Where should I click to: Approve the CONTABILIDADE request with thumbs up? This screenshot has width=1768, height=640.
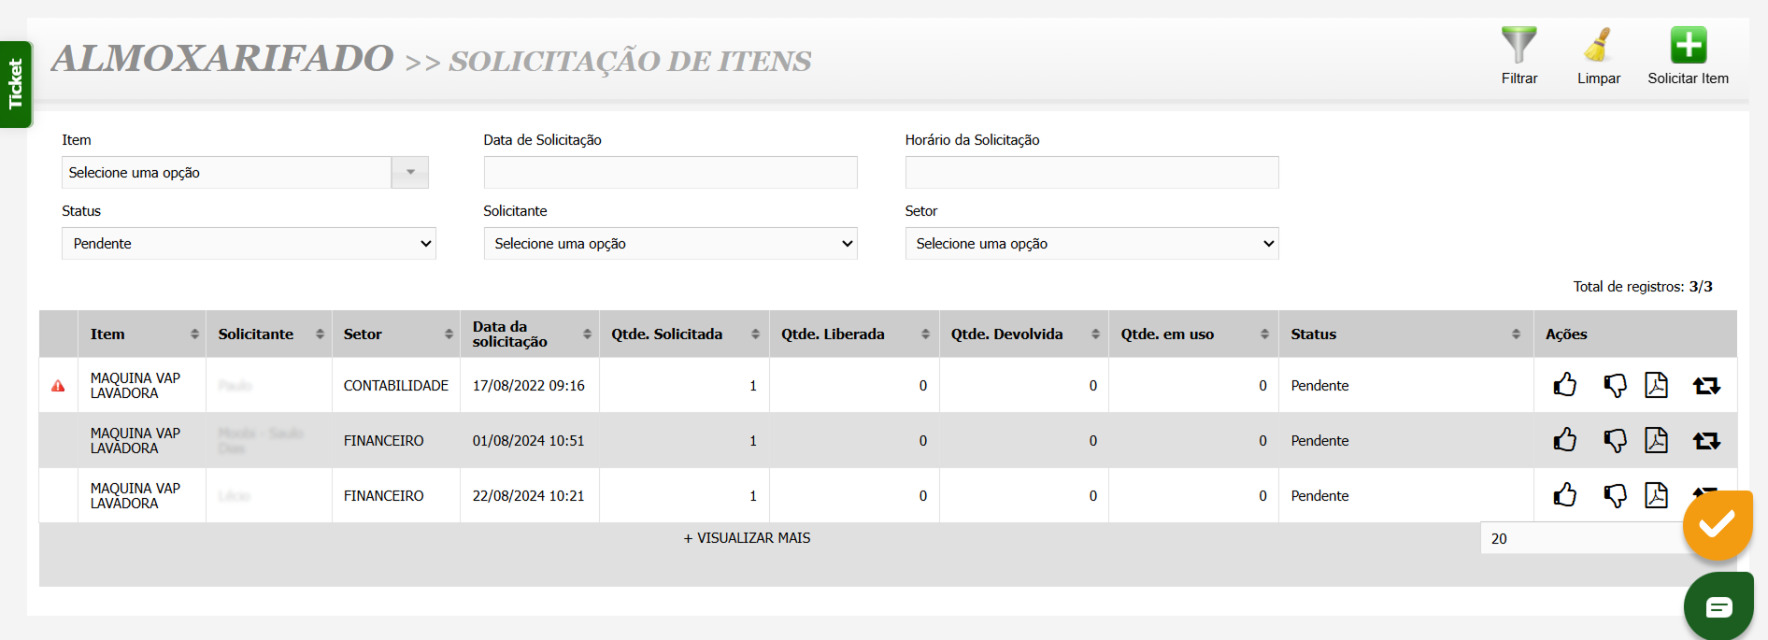pyautogui.click(x=1565, y=385)
